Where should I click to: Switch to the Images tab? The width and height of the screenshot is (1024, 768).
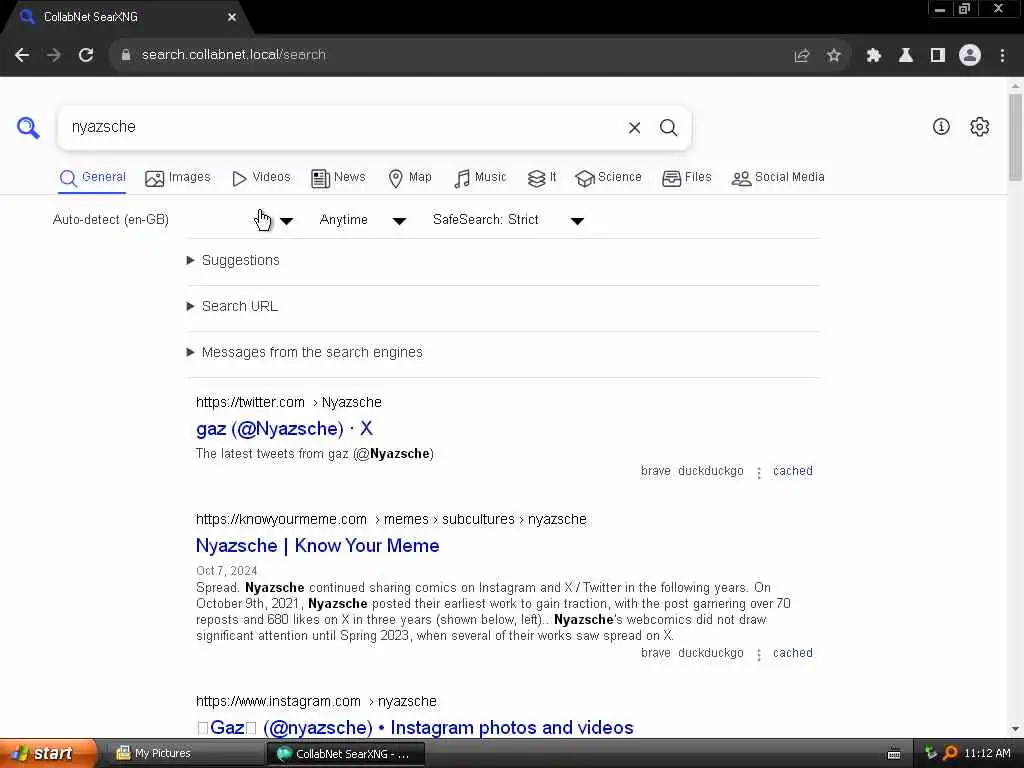coord(178,178)
